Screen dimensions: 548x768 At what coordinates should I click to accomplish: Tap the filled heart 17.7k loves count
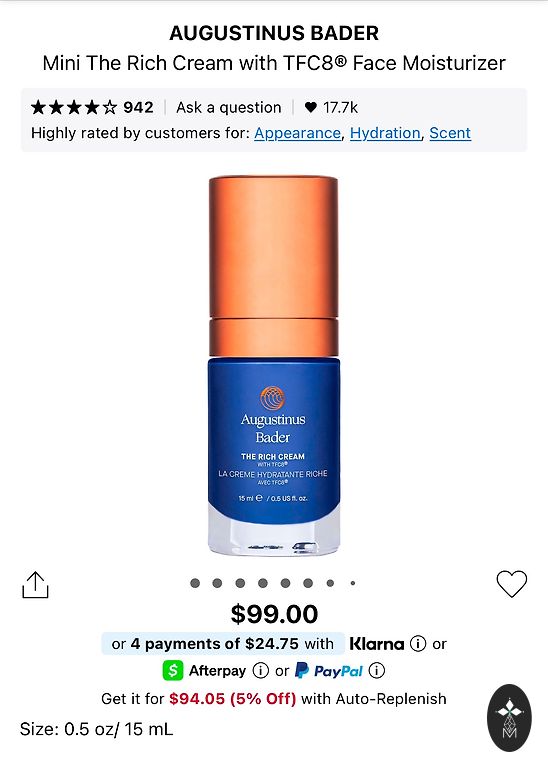(x=331, y=107)
